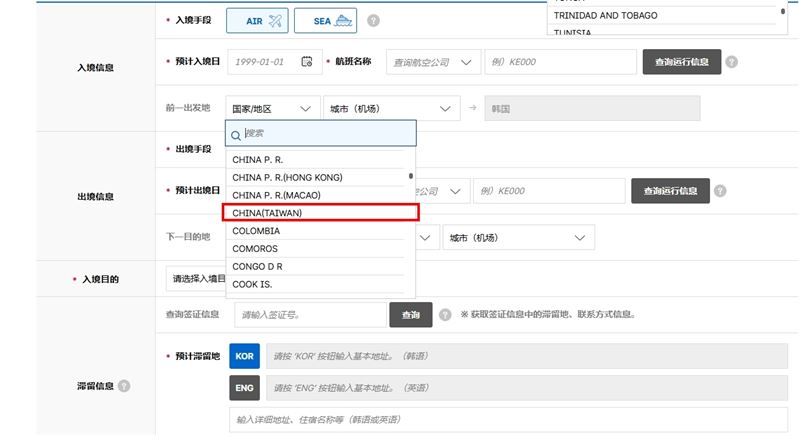Click scrollbar of top-right country list
The image size is (800, 436).
[783, 11]
